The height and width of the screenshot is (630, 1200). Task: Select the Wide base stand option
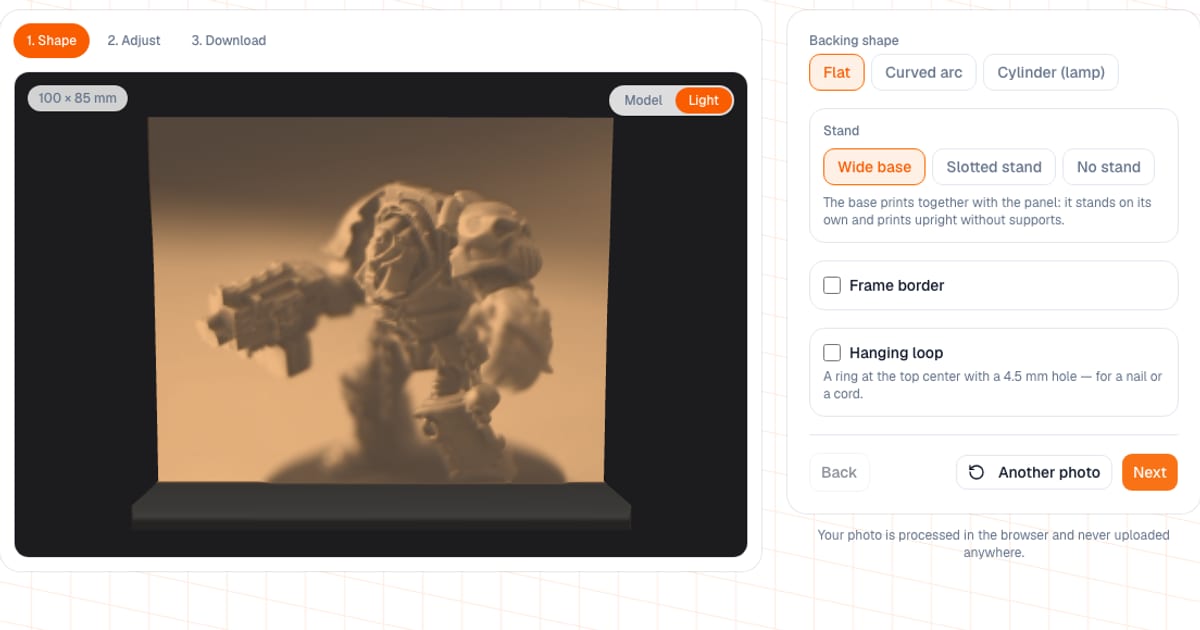click(x=874, y=167)
